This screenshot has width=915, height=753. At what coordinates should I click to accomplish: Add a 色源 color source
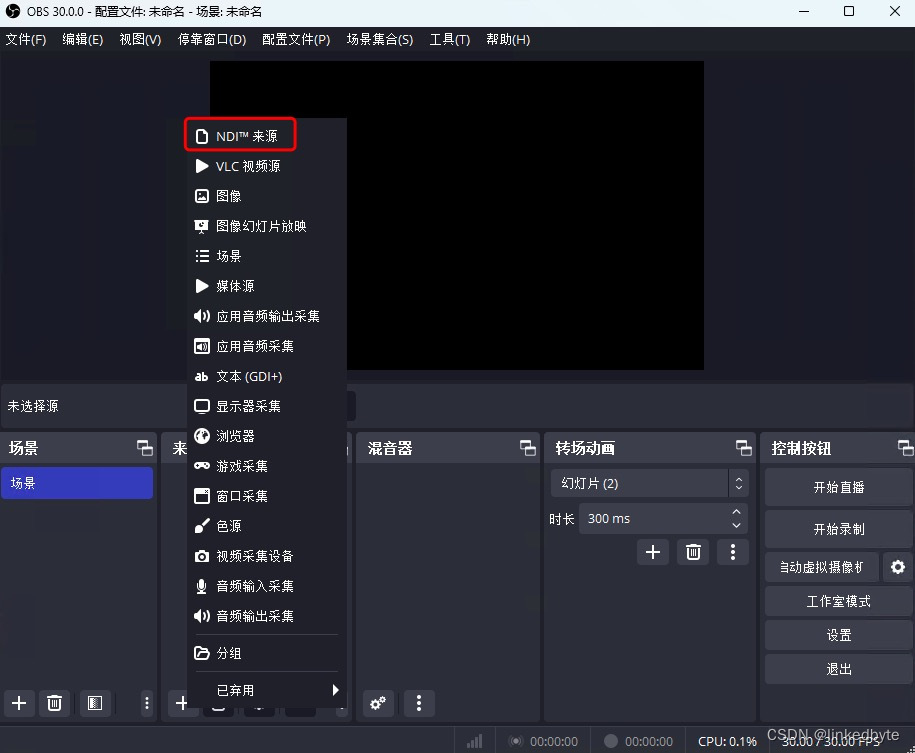pos(267,526)
